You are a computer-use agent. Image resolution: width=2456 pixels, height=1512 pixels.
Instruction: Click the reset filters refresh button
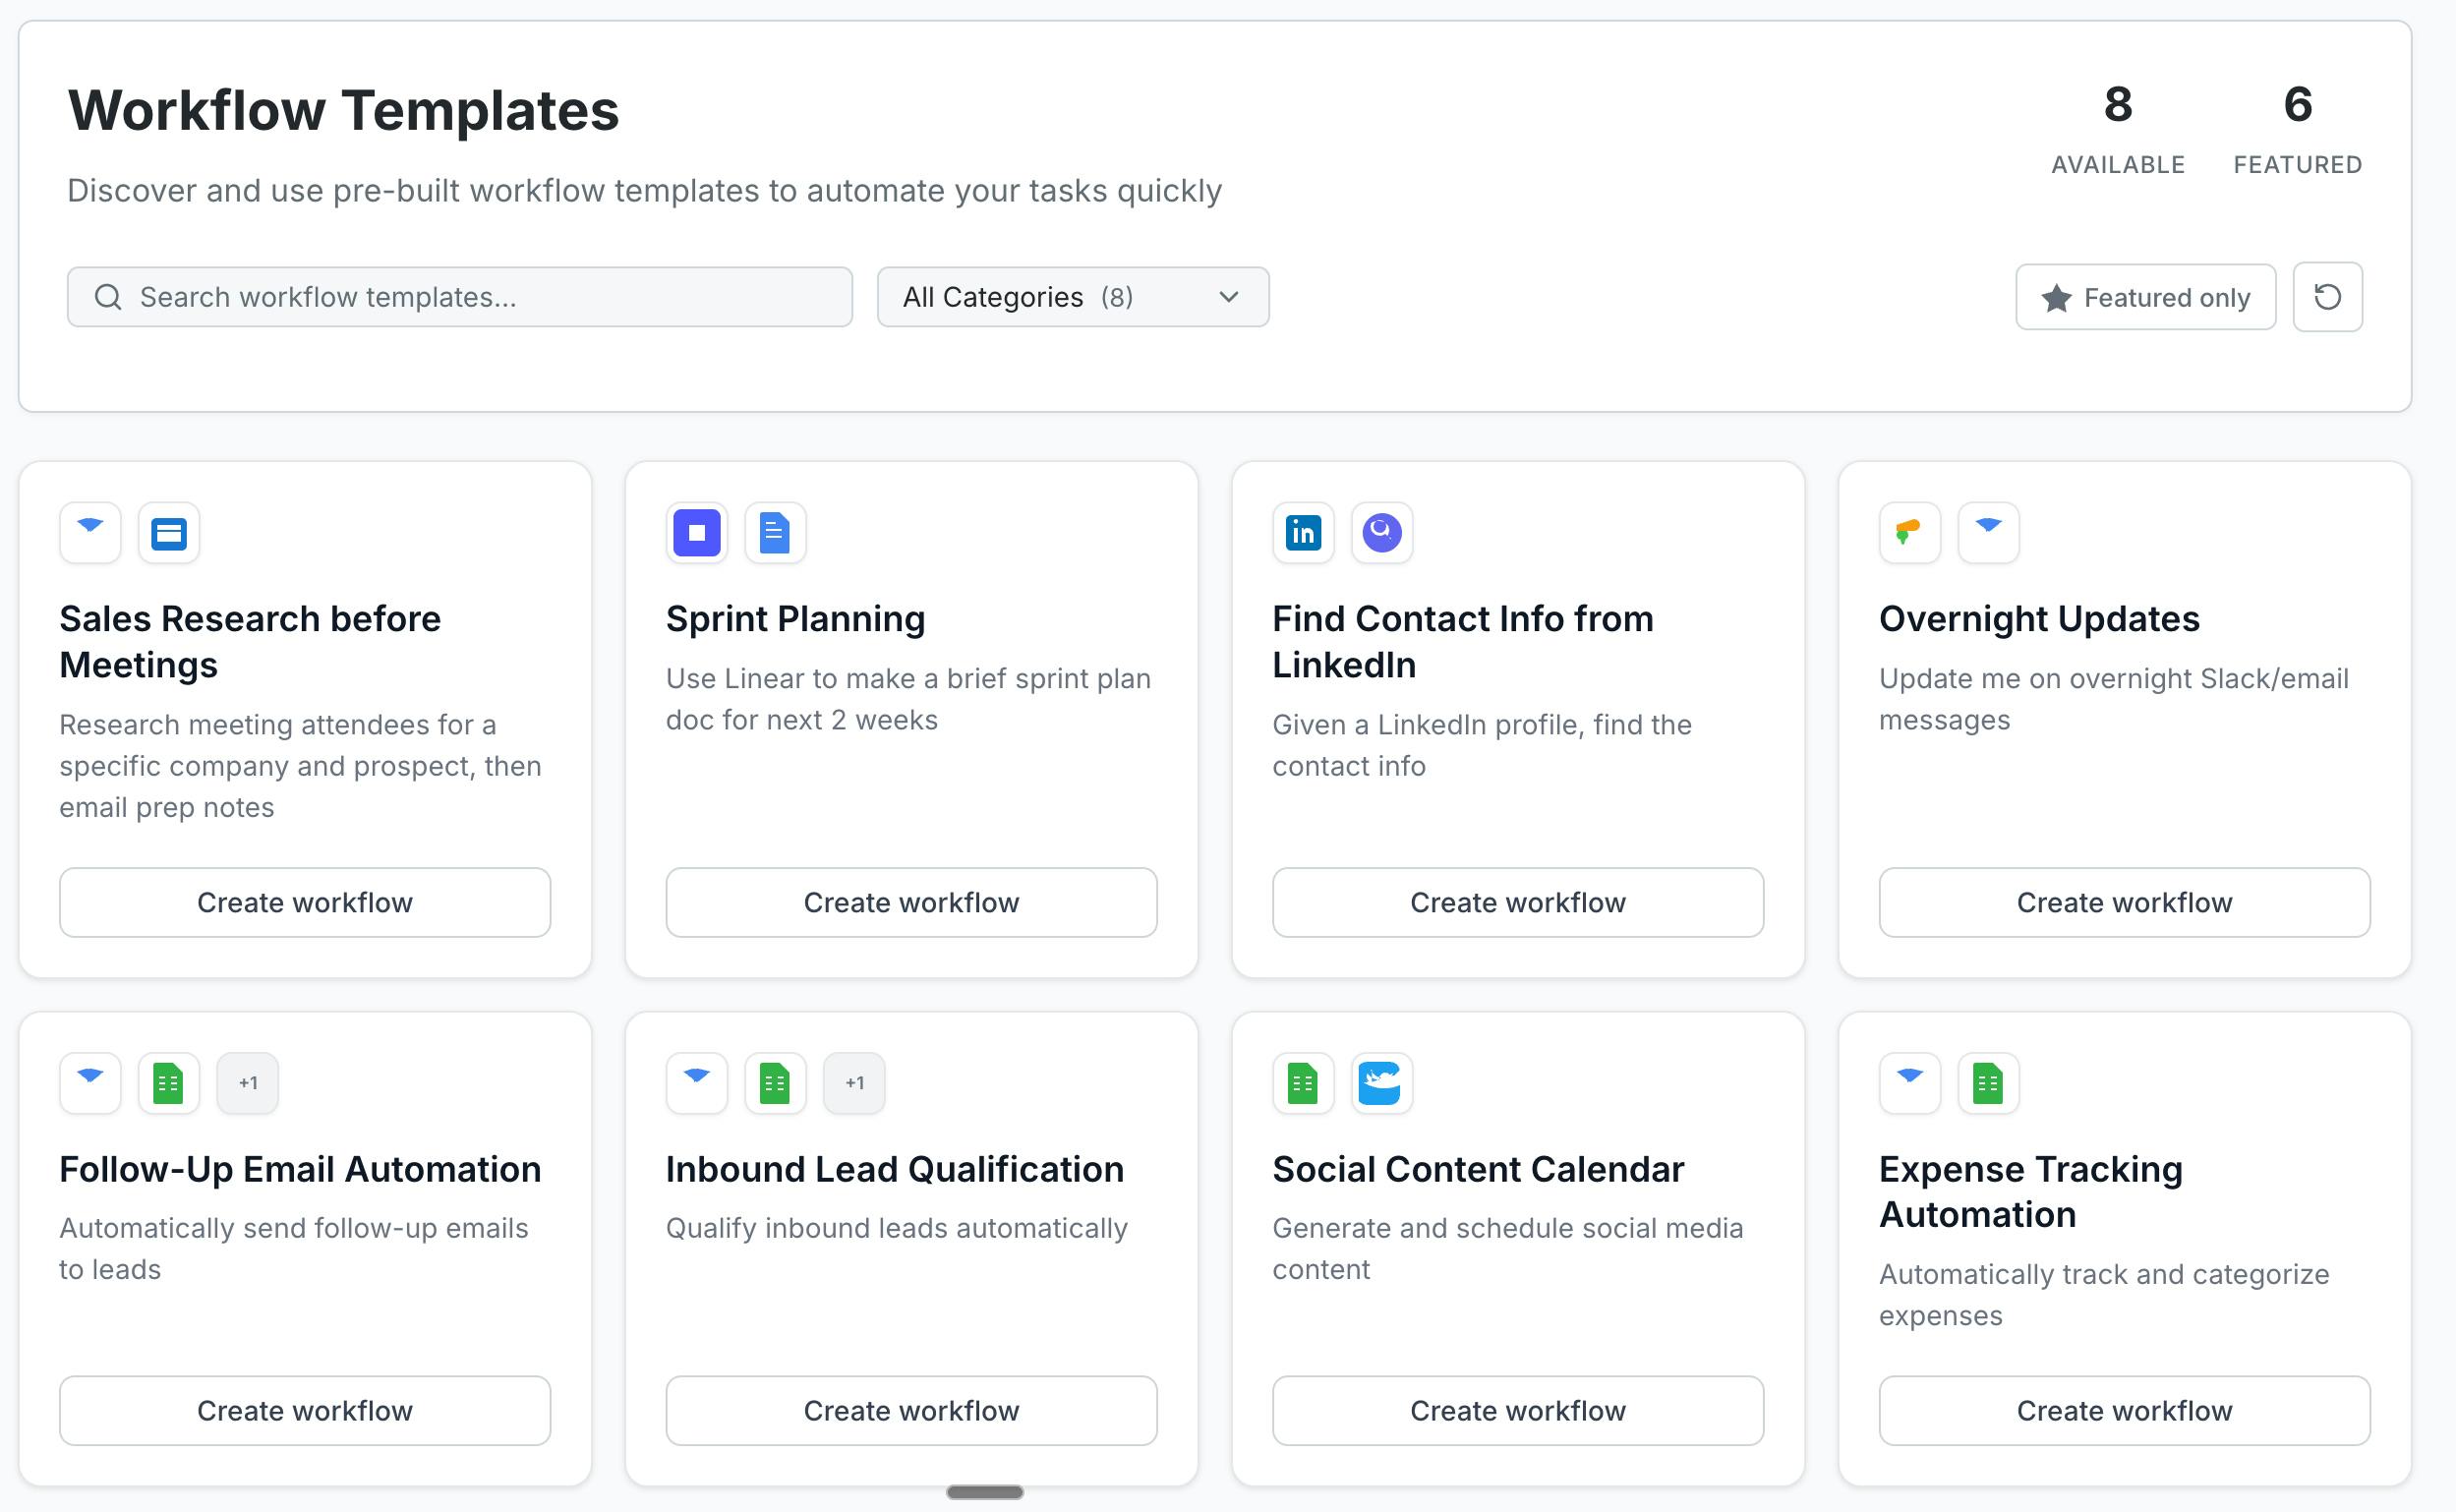[x=2327, y=297]
